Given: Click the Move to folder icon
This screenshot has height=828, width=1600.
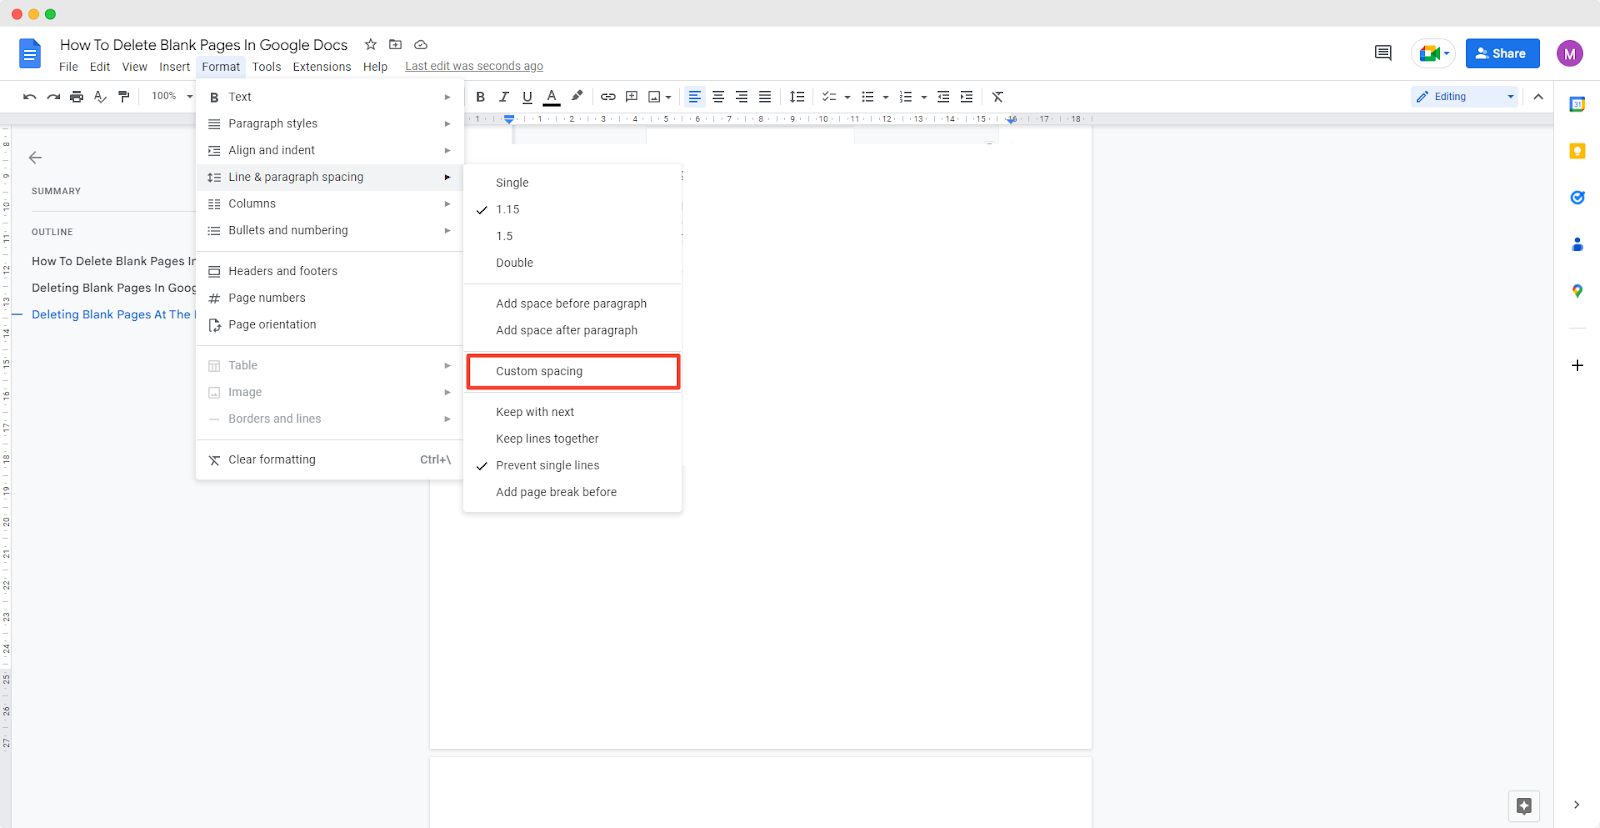Looking at the screenshot, I should click(395, 44).
